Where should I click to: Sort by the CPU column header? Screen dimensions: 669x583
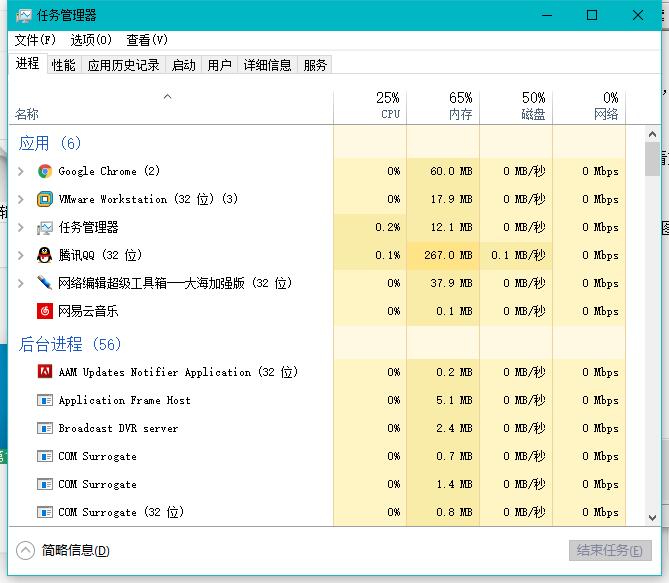[x=389, y=106]
